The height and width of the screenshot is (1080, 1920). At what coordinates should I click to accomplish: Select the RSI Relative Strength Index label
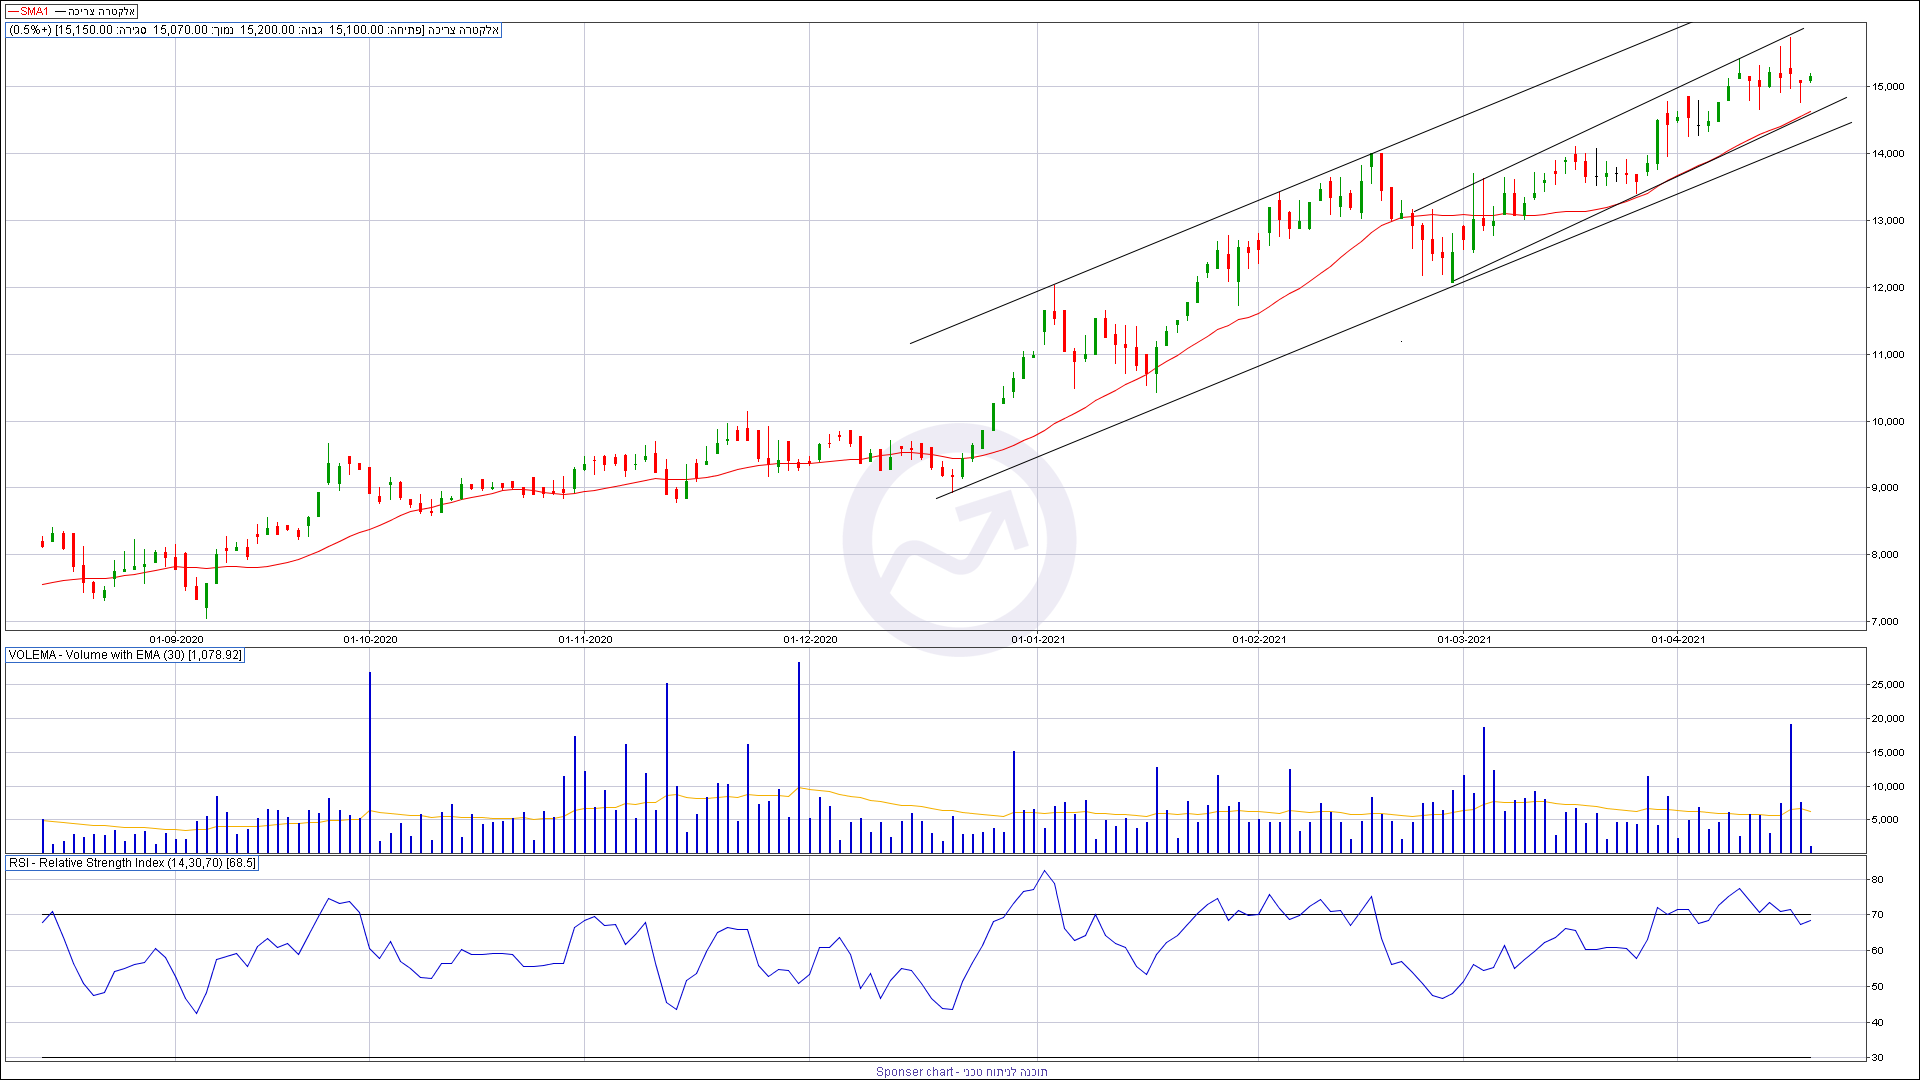[132, 863]
